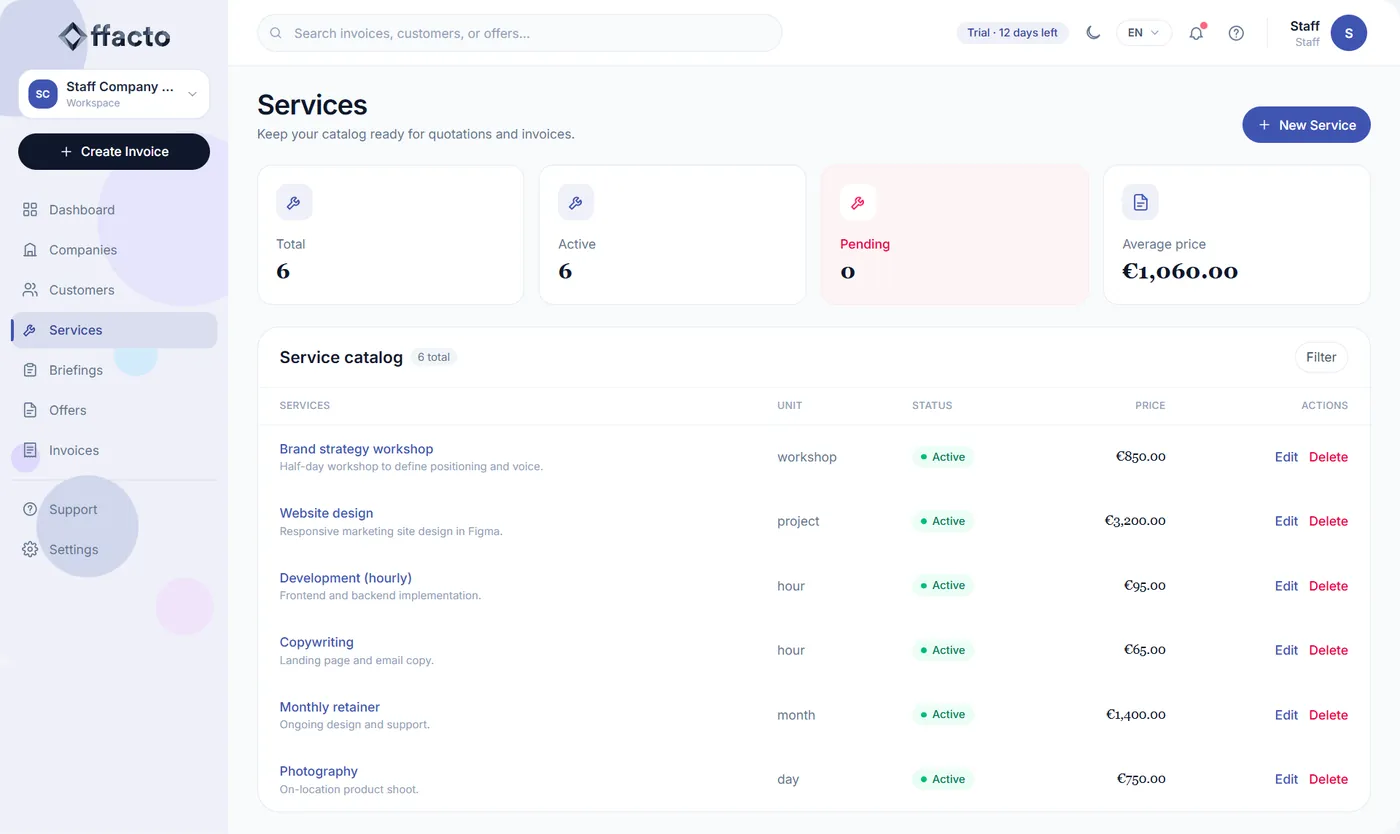
Task: Click the SC workspace avatar badge
Action: click(x=43, y=94)
